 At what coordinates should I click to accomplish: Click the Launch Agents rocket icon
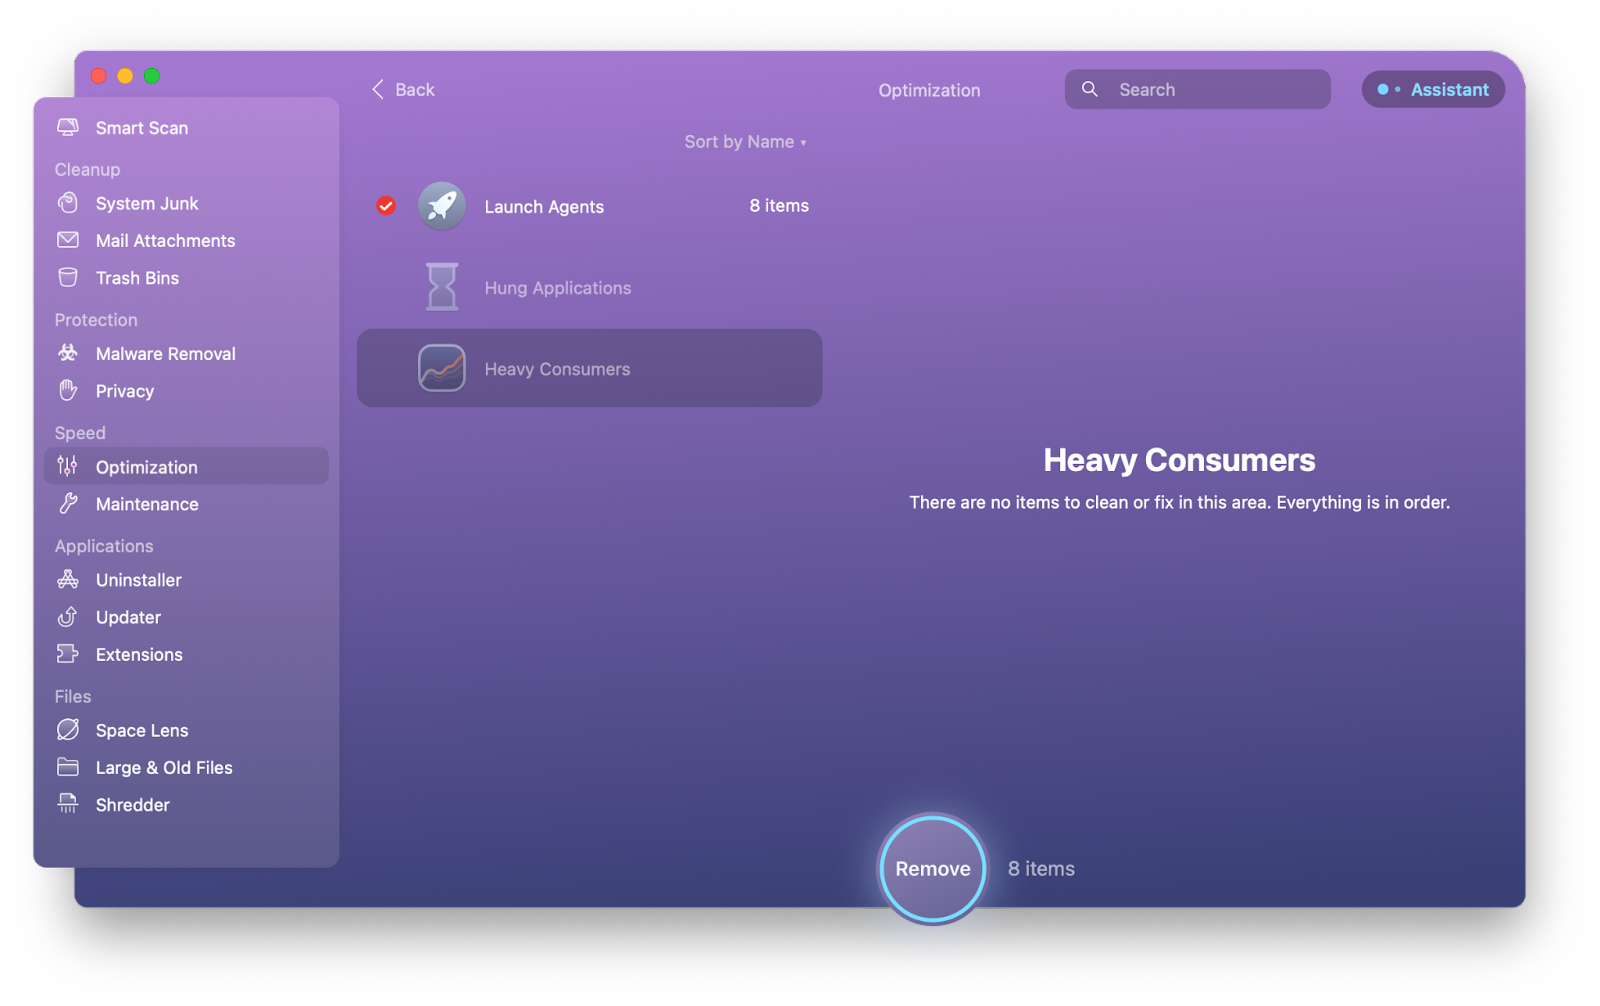click(x=441, y=206)
